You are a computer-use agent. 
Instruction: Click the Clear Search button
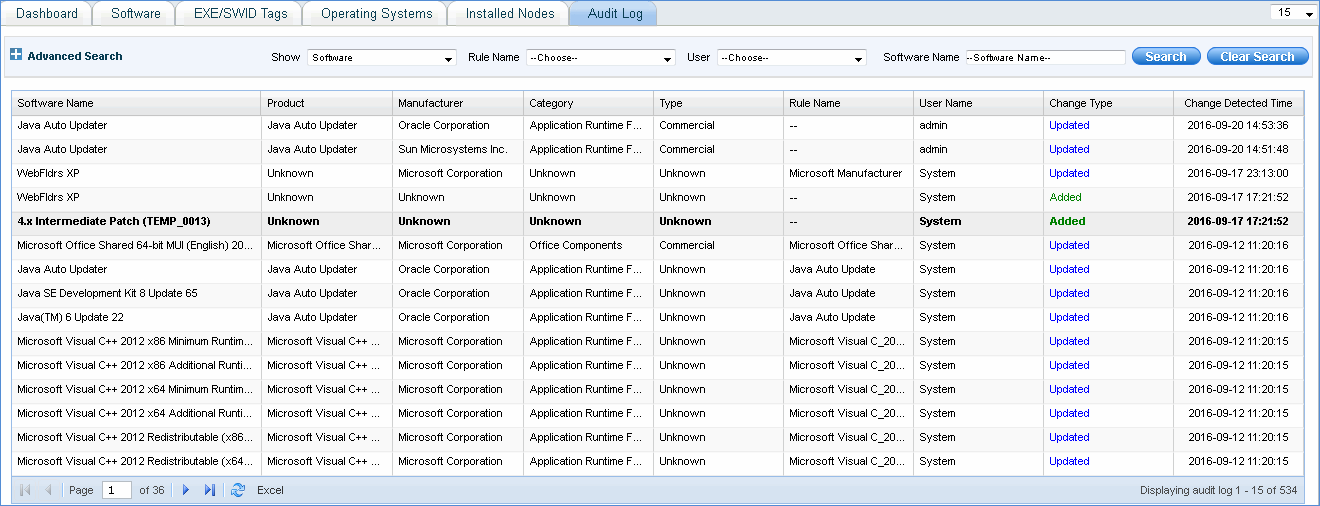(x=1257, y=57)
